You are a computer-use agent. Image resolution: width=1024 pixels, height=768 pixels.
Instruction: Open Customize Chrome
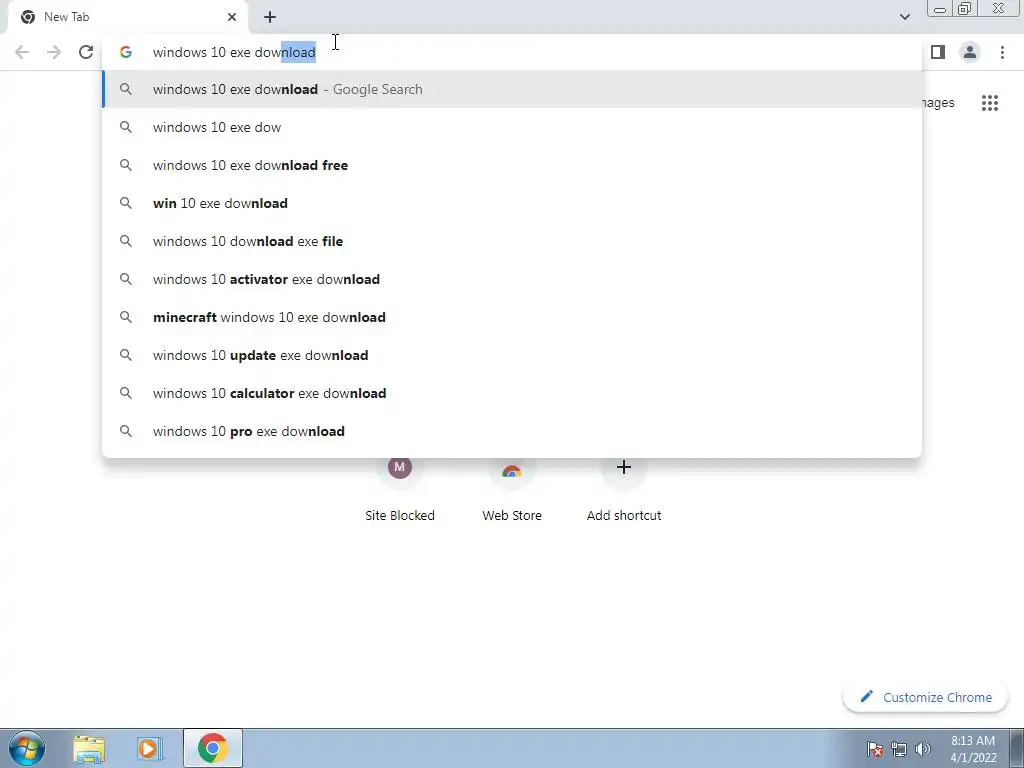coord(925,697)
